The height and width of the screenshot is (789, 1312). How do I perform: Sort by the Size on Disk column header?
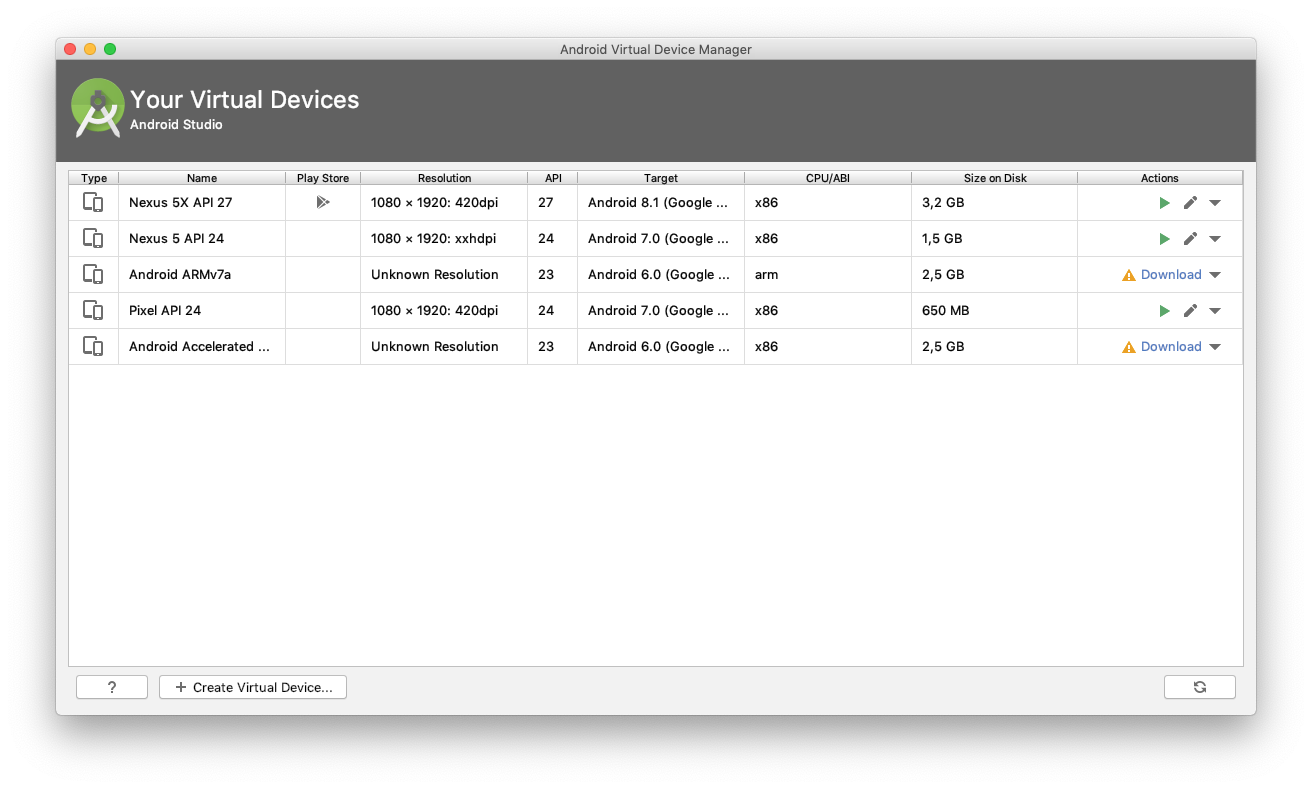click(995, 178)
